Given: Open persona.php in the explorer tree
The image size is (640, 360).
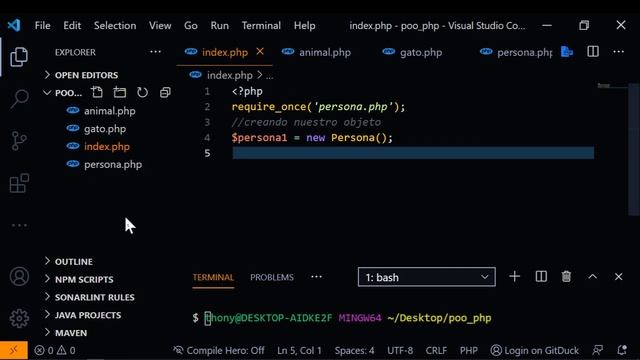Looking at the screenshot, I should click(x=113, y=164).
